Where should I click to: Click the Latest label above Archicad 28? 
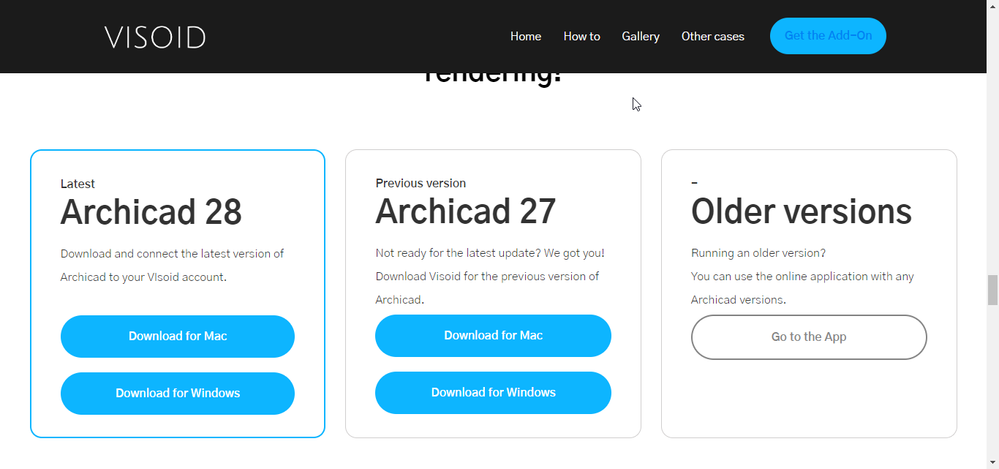78,184
